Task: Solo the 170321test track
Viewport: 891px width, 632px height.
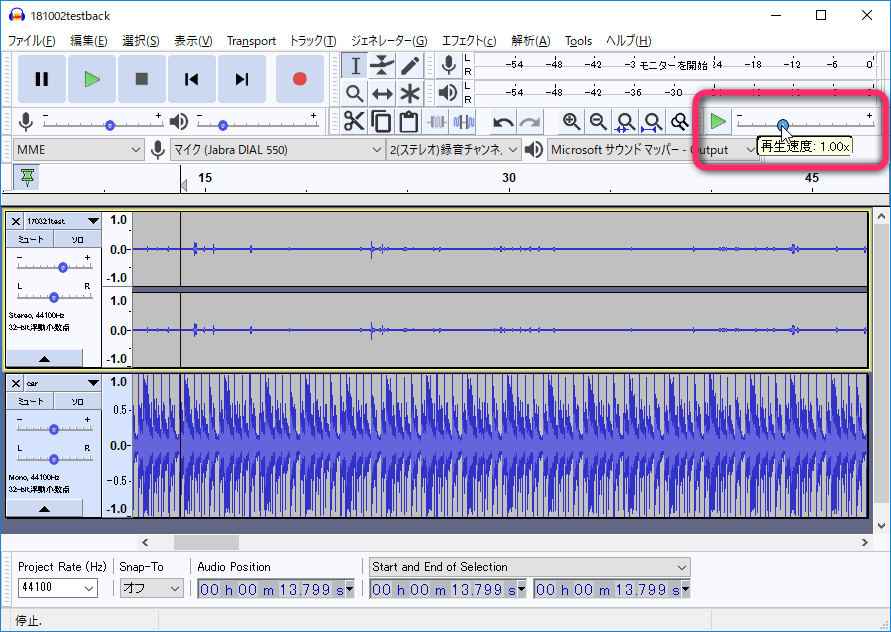Action: [x=78, y=239]
